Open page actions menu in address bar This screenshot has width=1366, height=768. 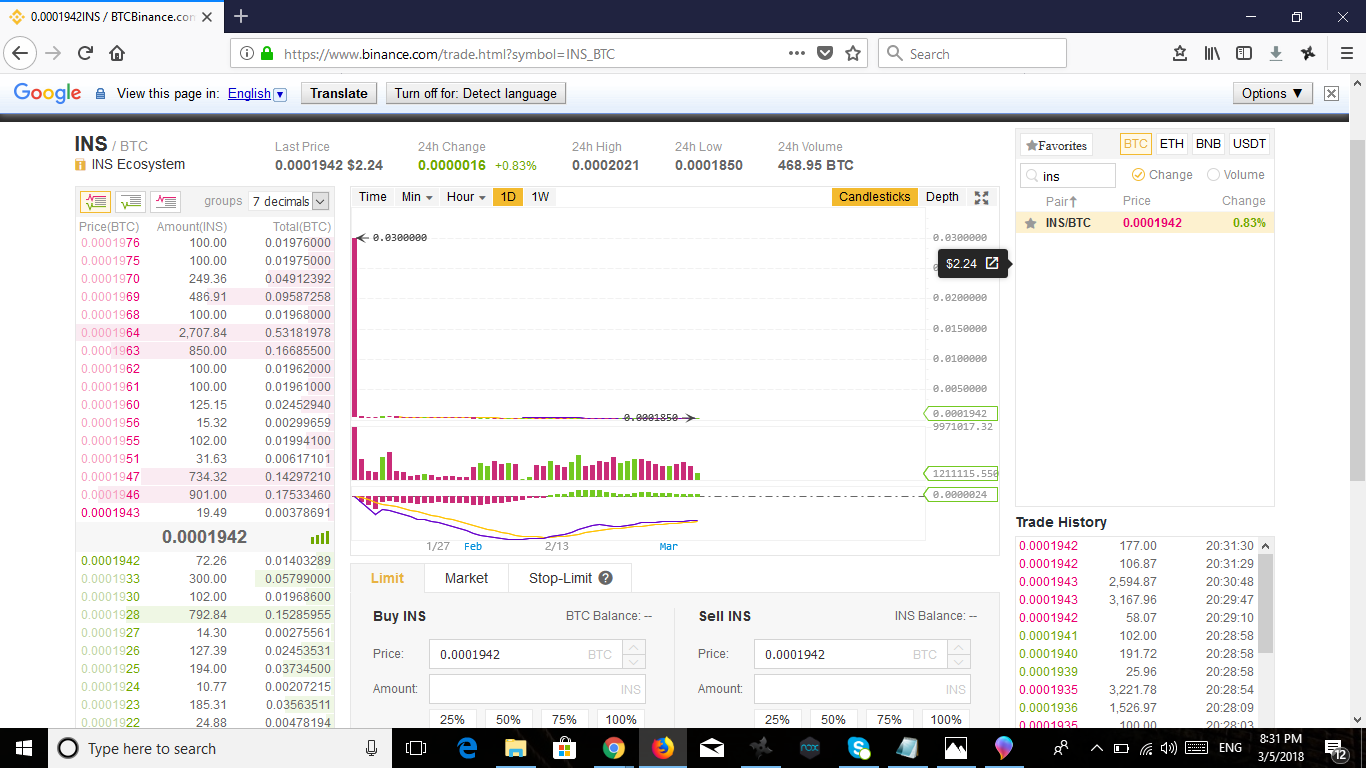(797, 53)
